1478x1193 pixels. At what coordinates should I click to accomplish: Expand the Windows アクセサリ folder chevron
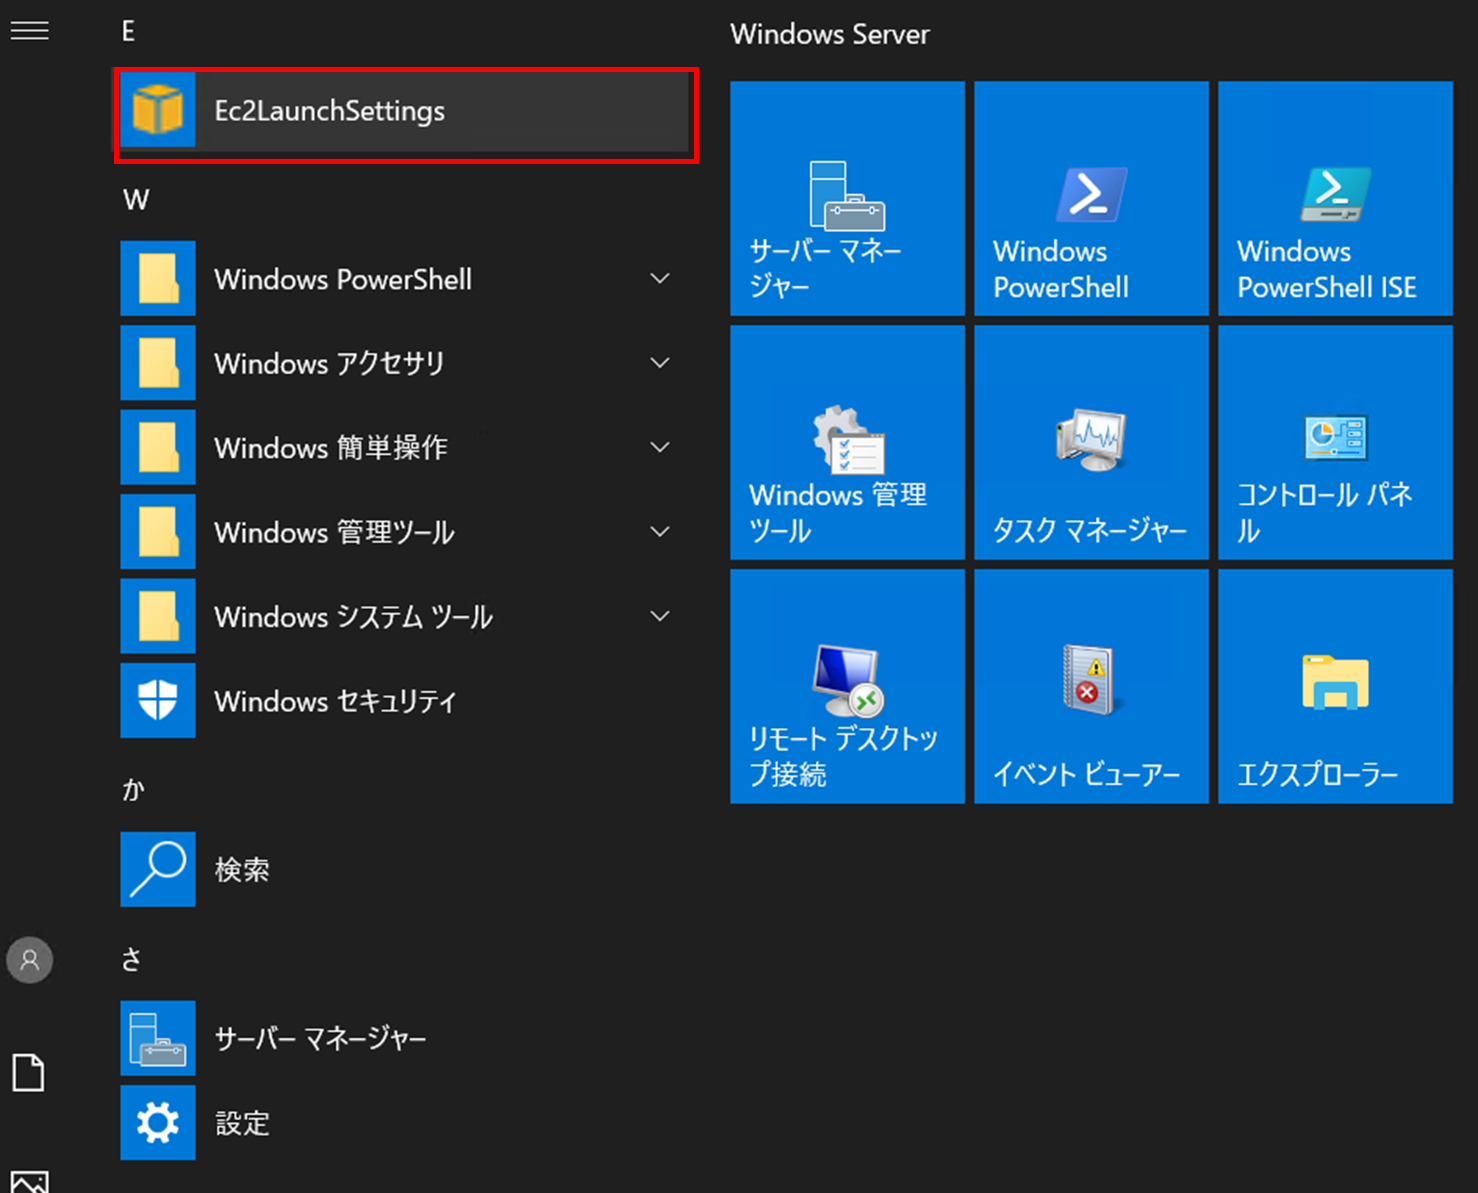coord(660,363)
